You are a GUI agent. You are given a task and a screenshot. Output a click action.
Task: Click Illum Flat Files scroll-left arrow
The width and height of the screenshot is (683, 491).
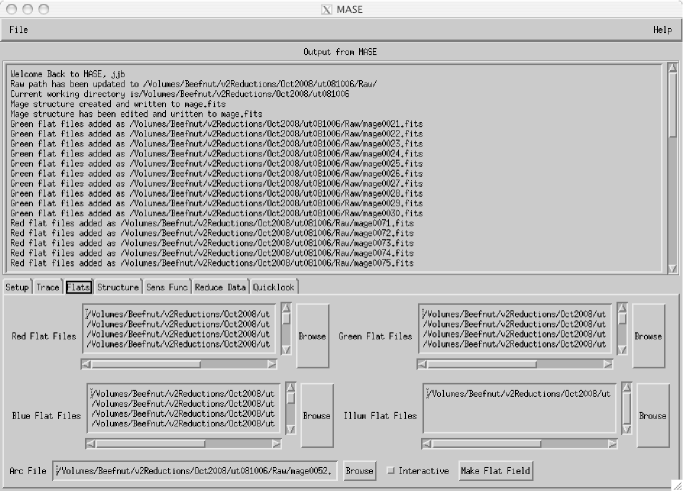427,444
